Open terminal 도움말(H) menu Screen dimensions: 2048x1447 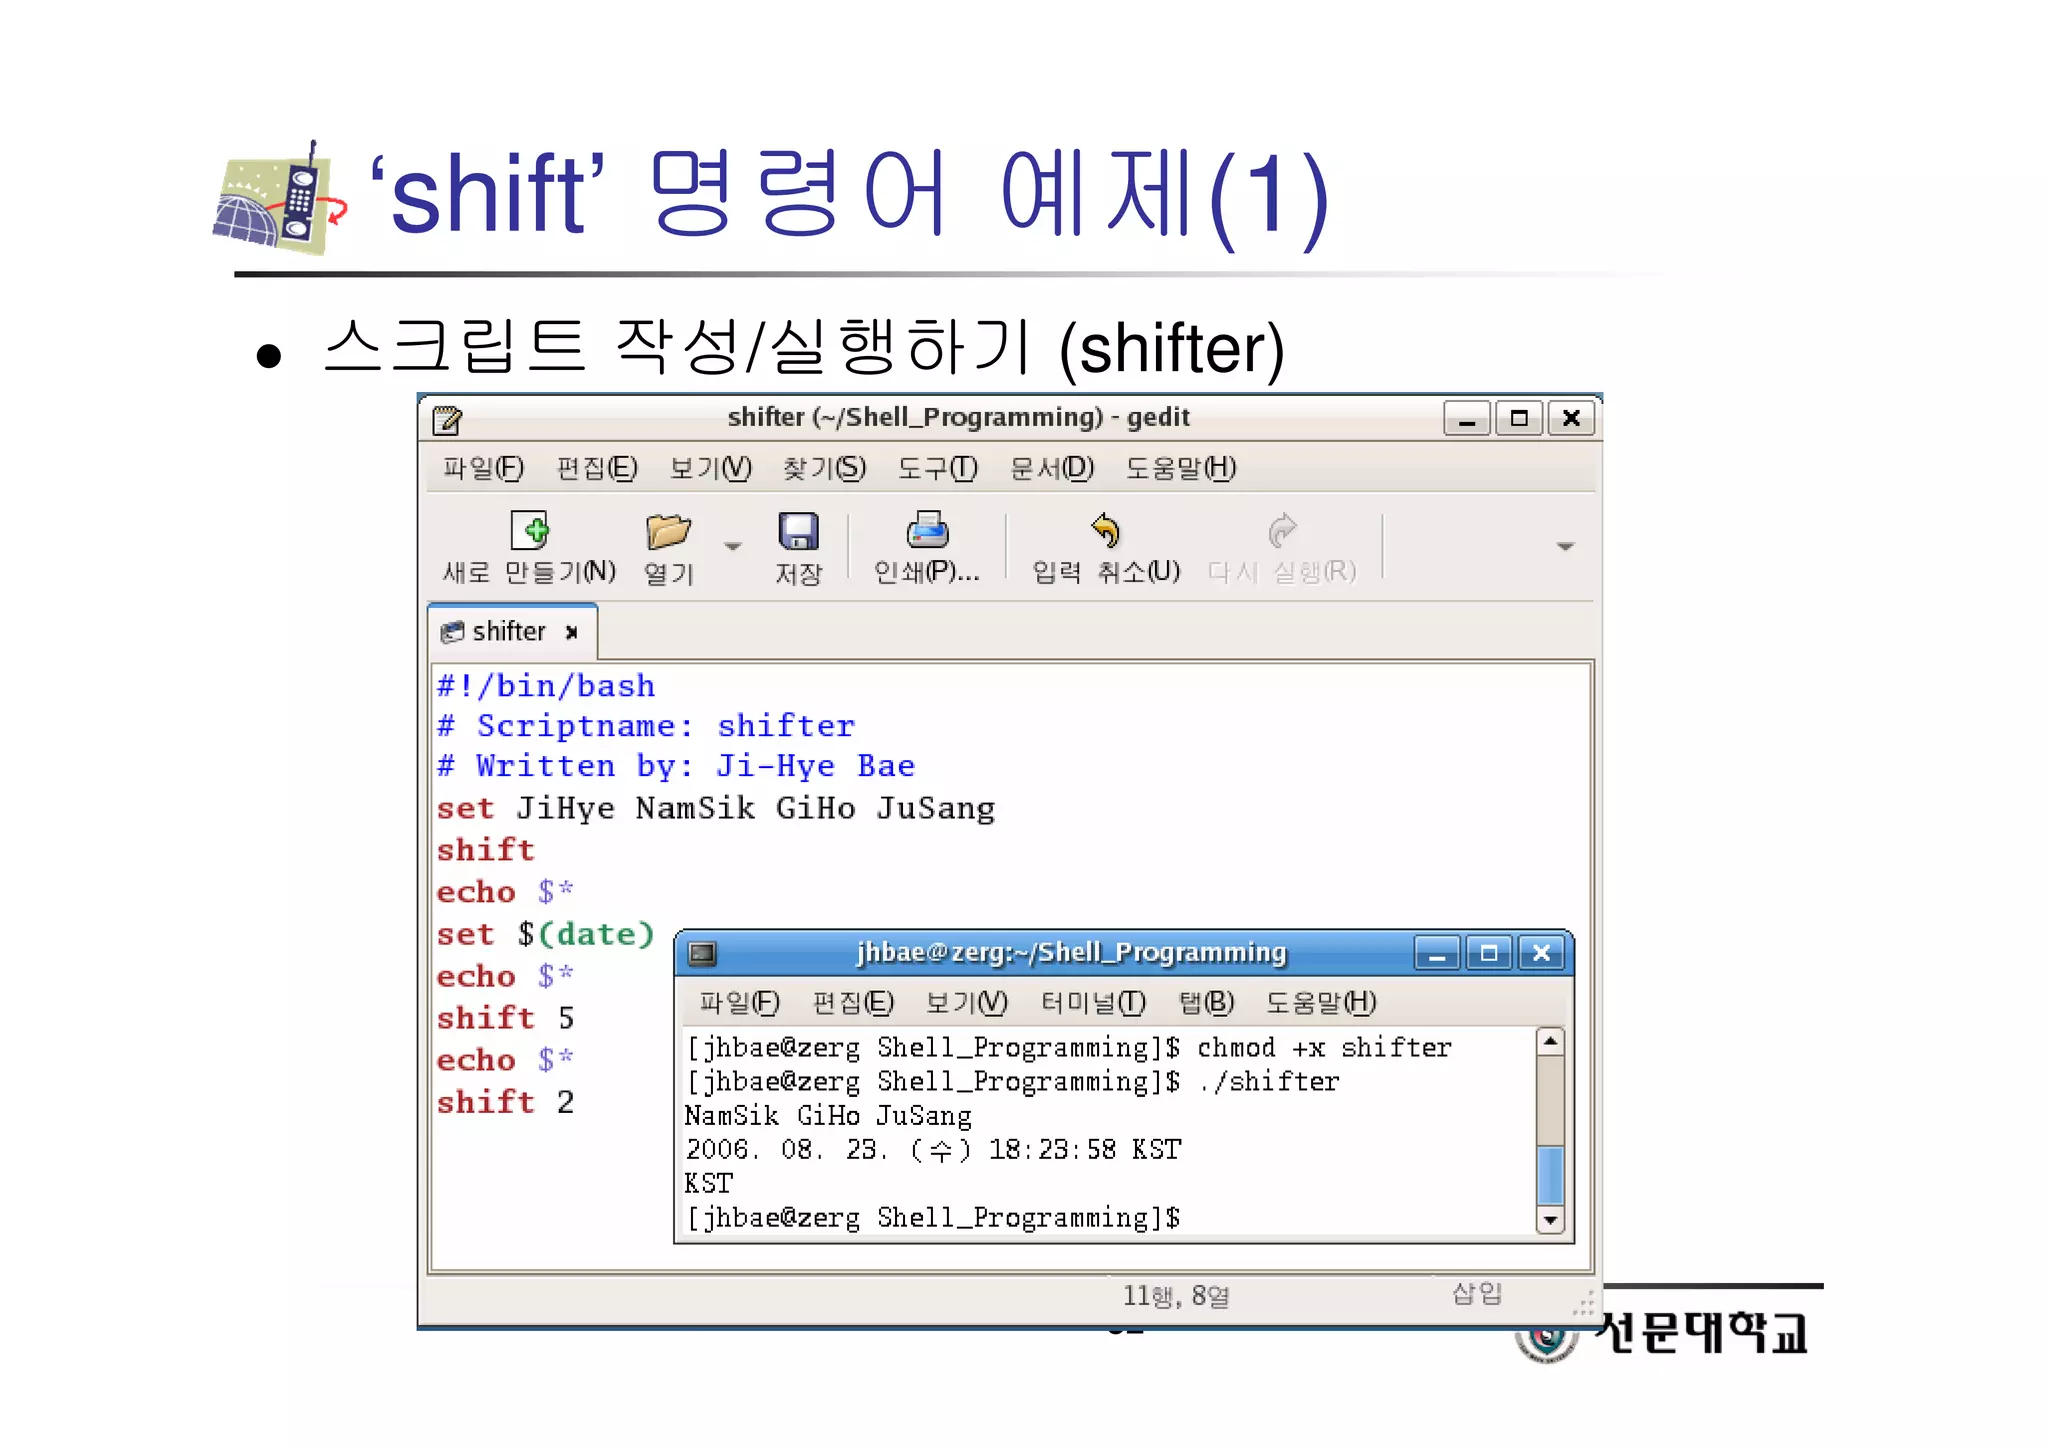click(x=1321, y=1002)
